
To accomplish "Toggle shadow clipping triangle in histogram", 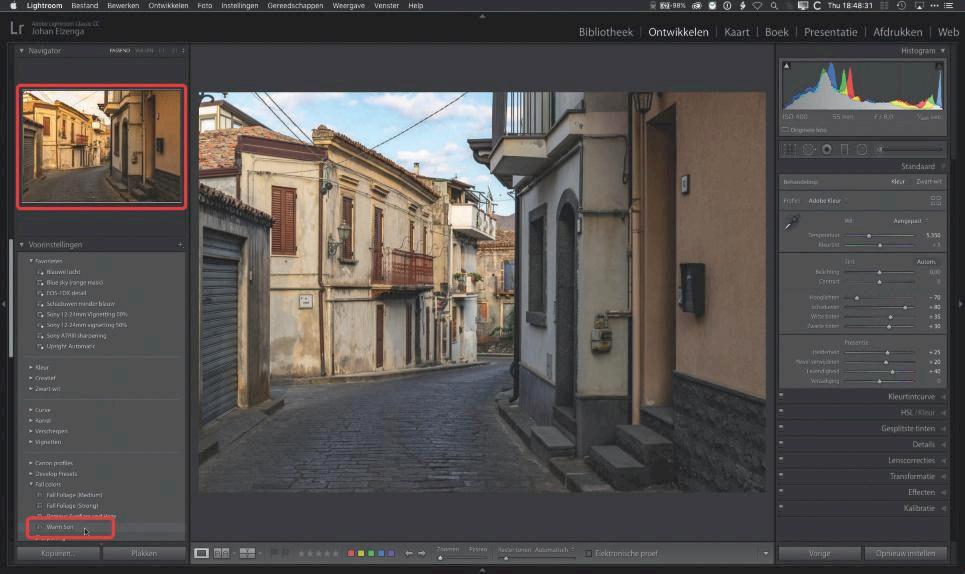I will pyautogui.click(x=786, y=65).
